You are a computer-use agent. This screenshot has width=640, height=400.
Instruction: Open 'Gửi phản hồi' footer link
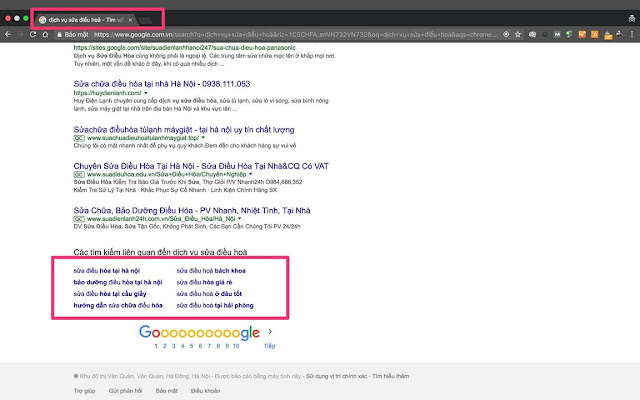click(125, 391)
